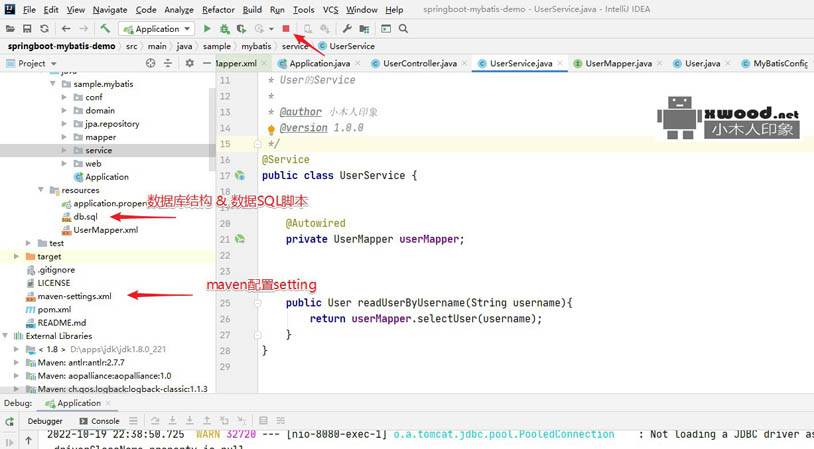Click the console up arrow icon
Screen dimensions: 814x449
[29, 441]
